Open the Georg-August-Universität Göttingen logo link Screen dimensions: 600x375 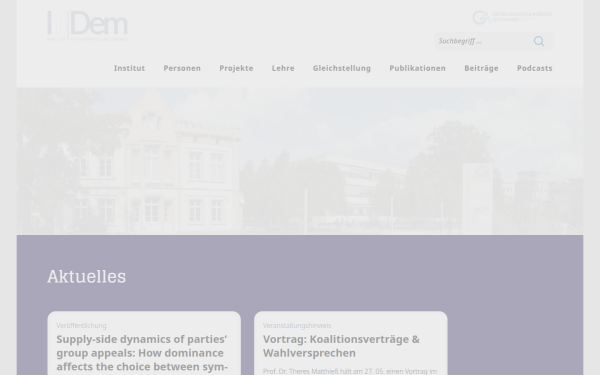pyautogui.click(x=512, y=17)
